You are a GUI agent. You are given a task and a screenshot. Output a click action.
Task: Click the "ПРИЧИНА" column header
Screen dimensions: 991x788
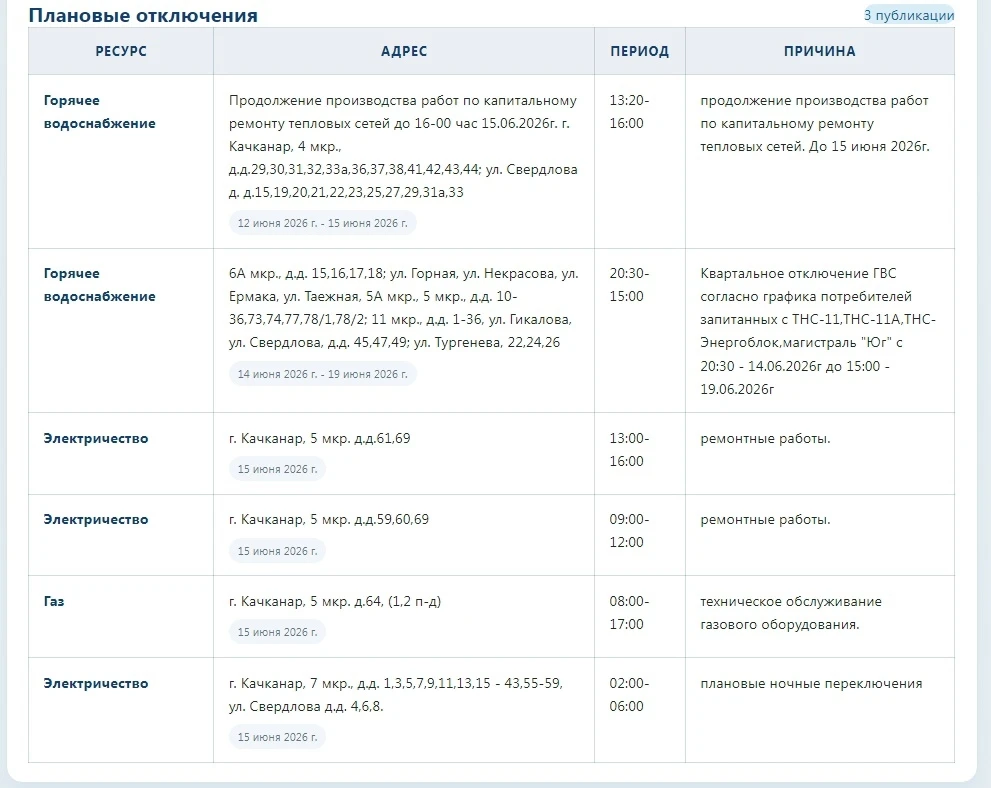pos(820,51)
